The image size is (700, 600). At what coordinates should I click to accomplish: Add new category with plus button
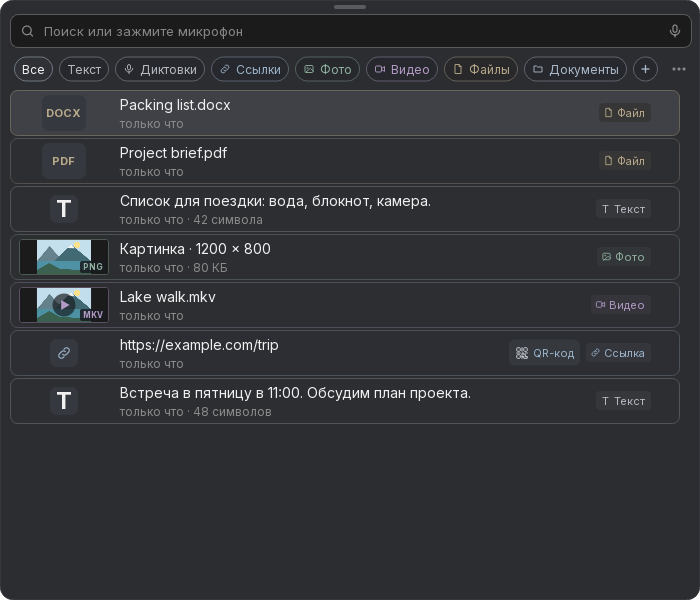[645, 69]
